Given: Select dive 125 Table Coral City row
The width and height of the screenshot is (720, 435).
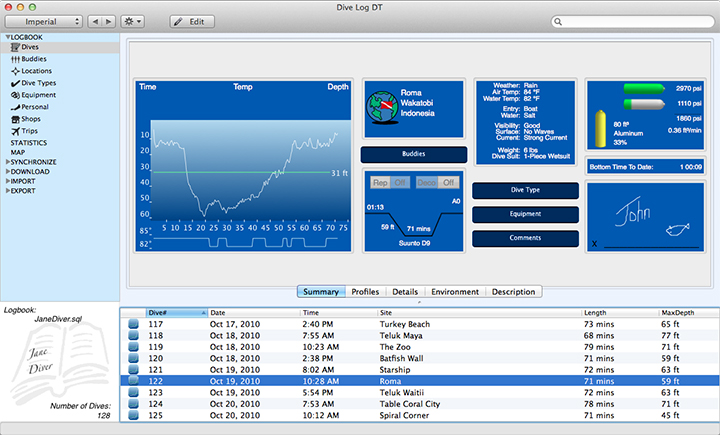Looking at the screenshot, I should click(x=400, y=403).
